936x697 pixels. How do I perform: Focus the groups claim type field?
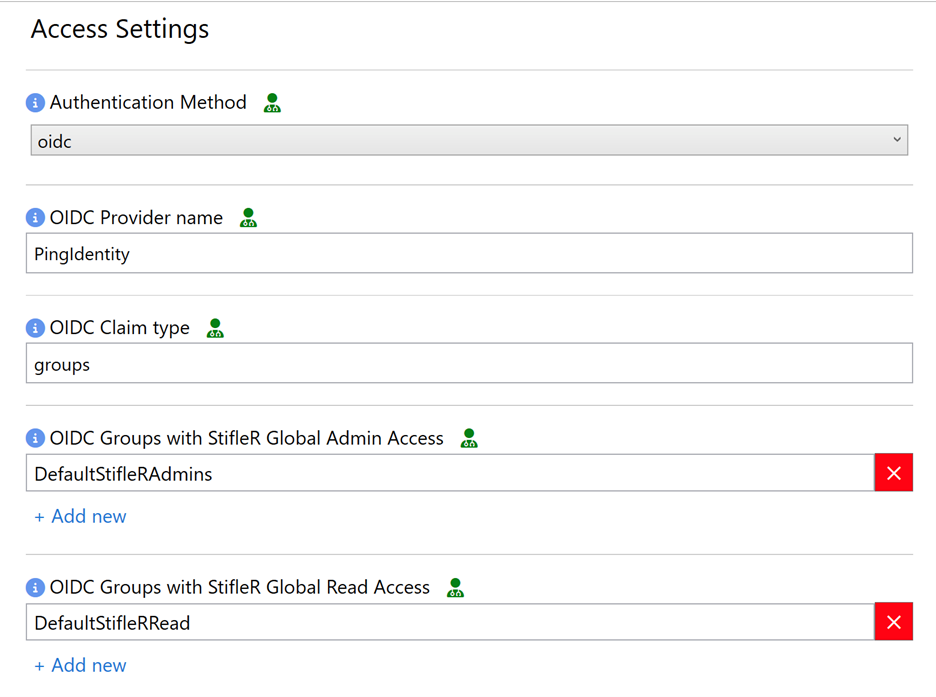click(x=468, y=364)
